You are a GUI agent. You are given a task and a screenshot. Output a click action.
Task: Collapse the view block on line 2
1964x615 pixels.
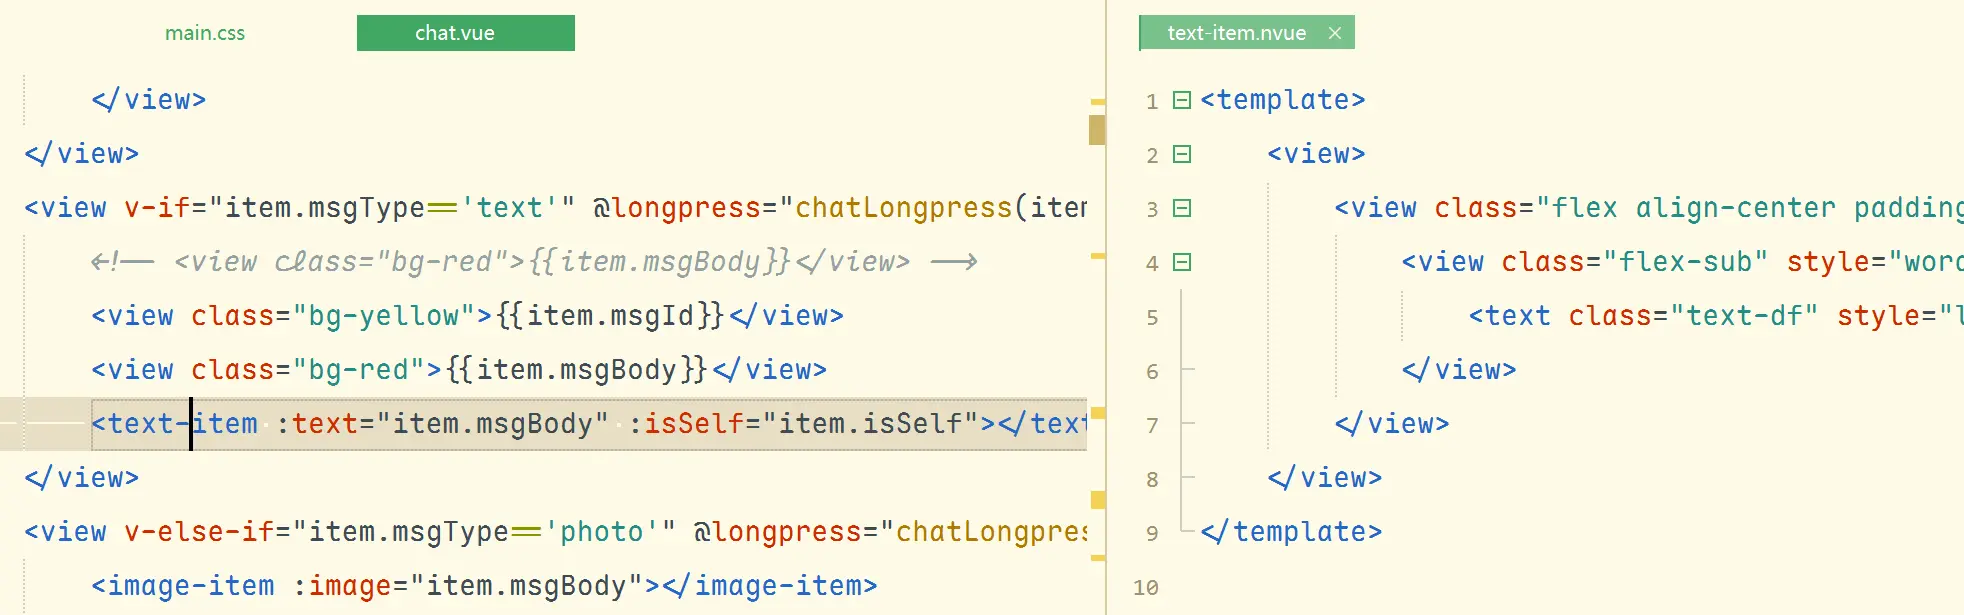tap(1181, 154)
